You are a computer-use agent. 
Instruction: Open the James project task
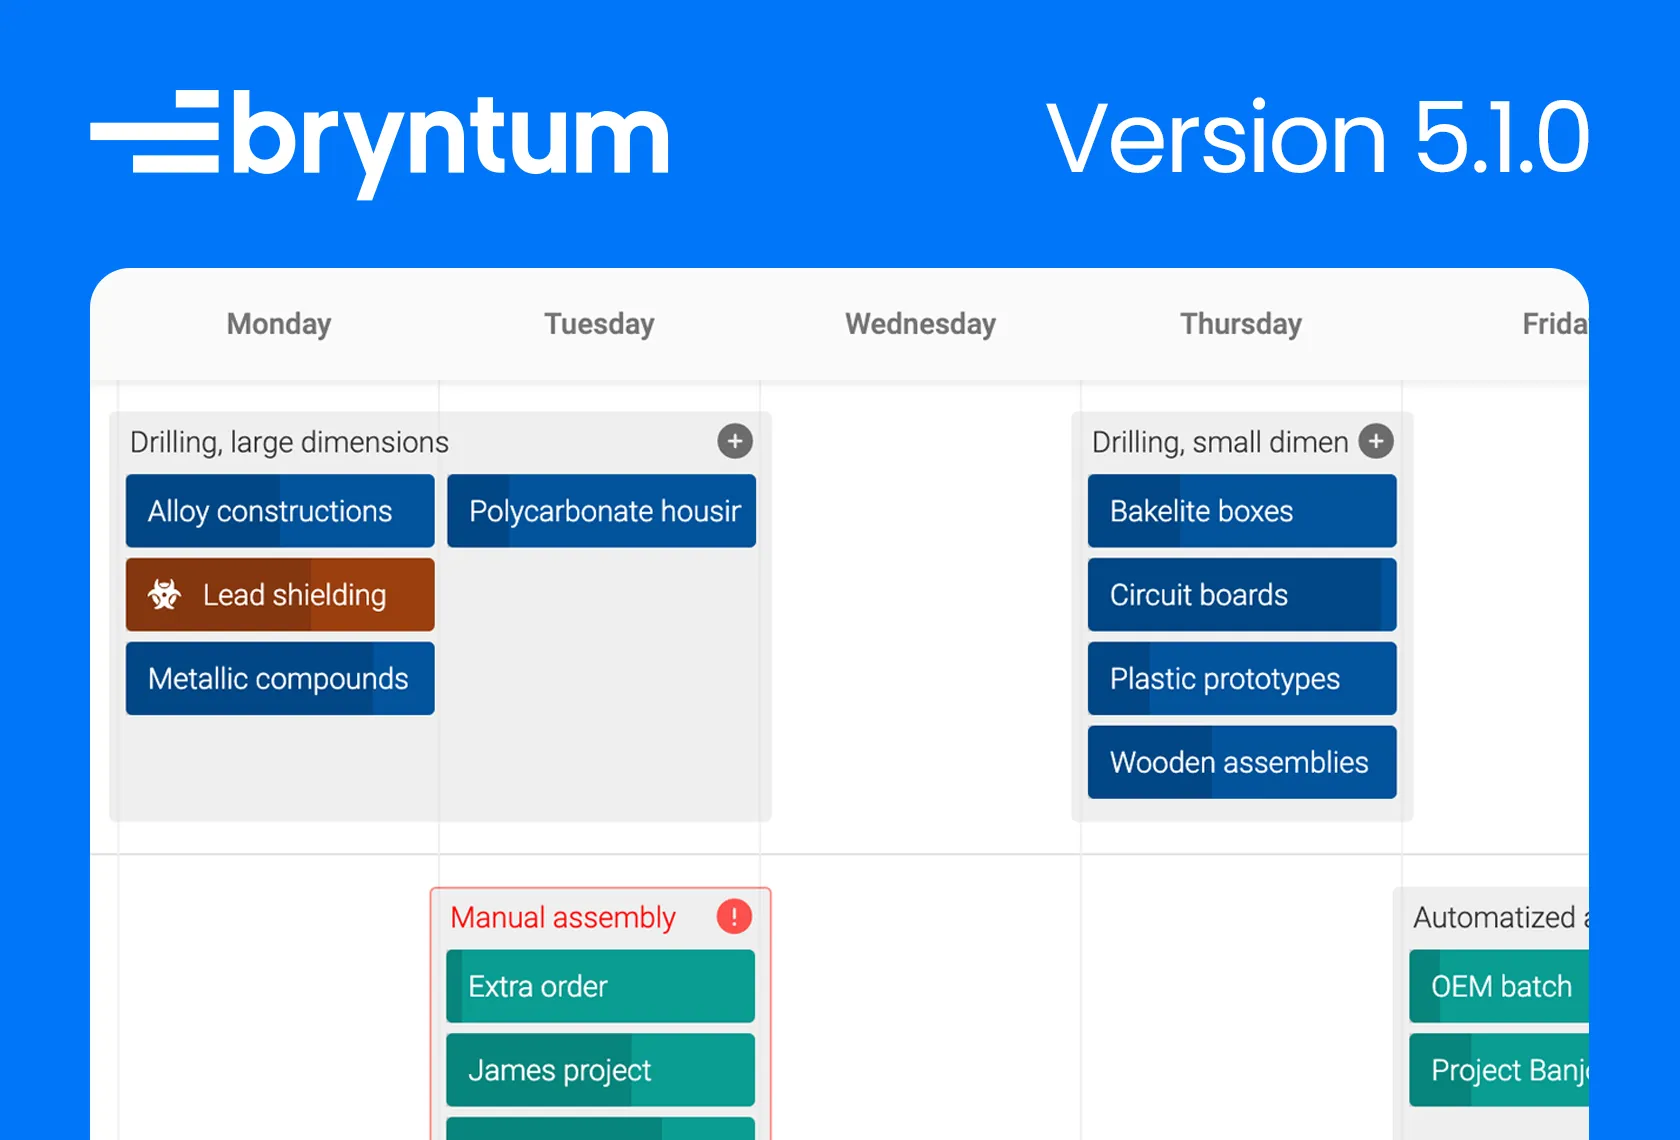click(x=600, y=1070)
